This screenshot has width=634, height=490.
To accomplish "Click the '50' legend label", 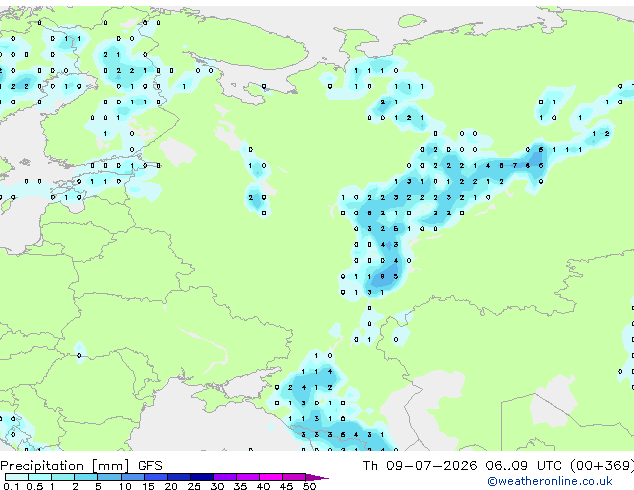I will pos(309,486).
